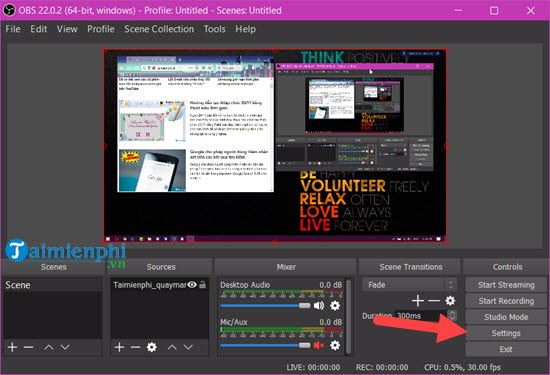Screen dimensions: 550x375
Task: Move source up in Sources panel
Action: tap(172, 347)
